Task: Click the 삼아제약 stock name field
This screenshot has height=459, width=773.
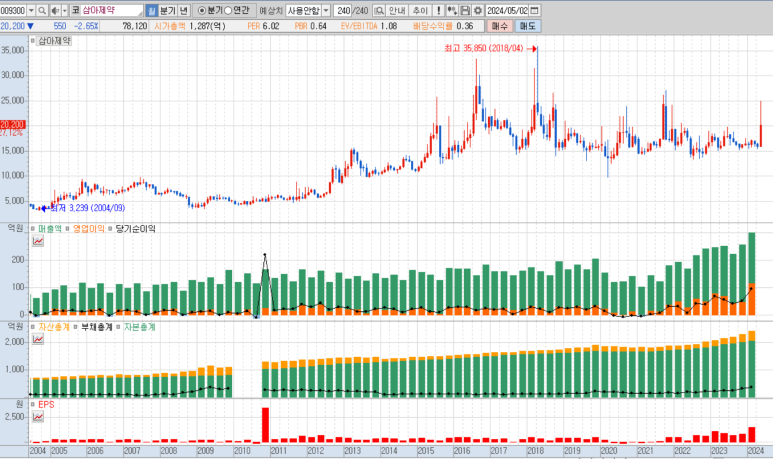Action: [x=112, y=10]
